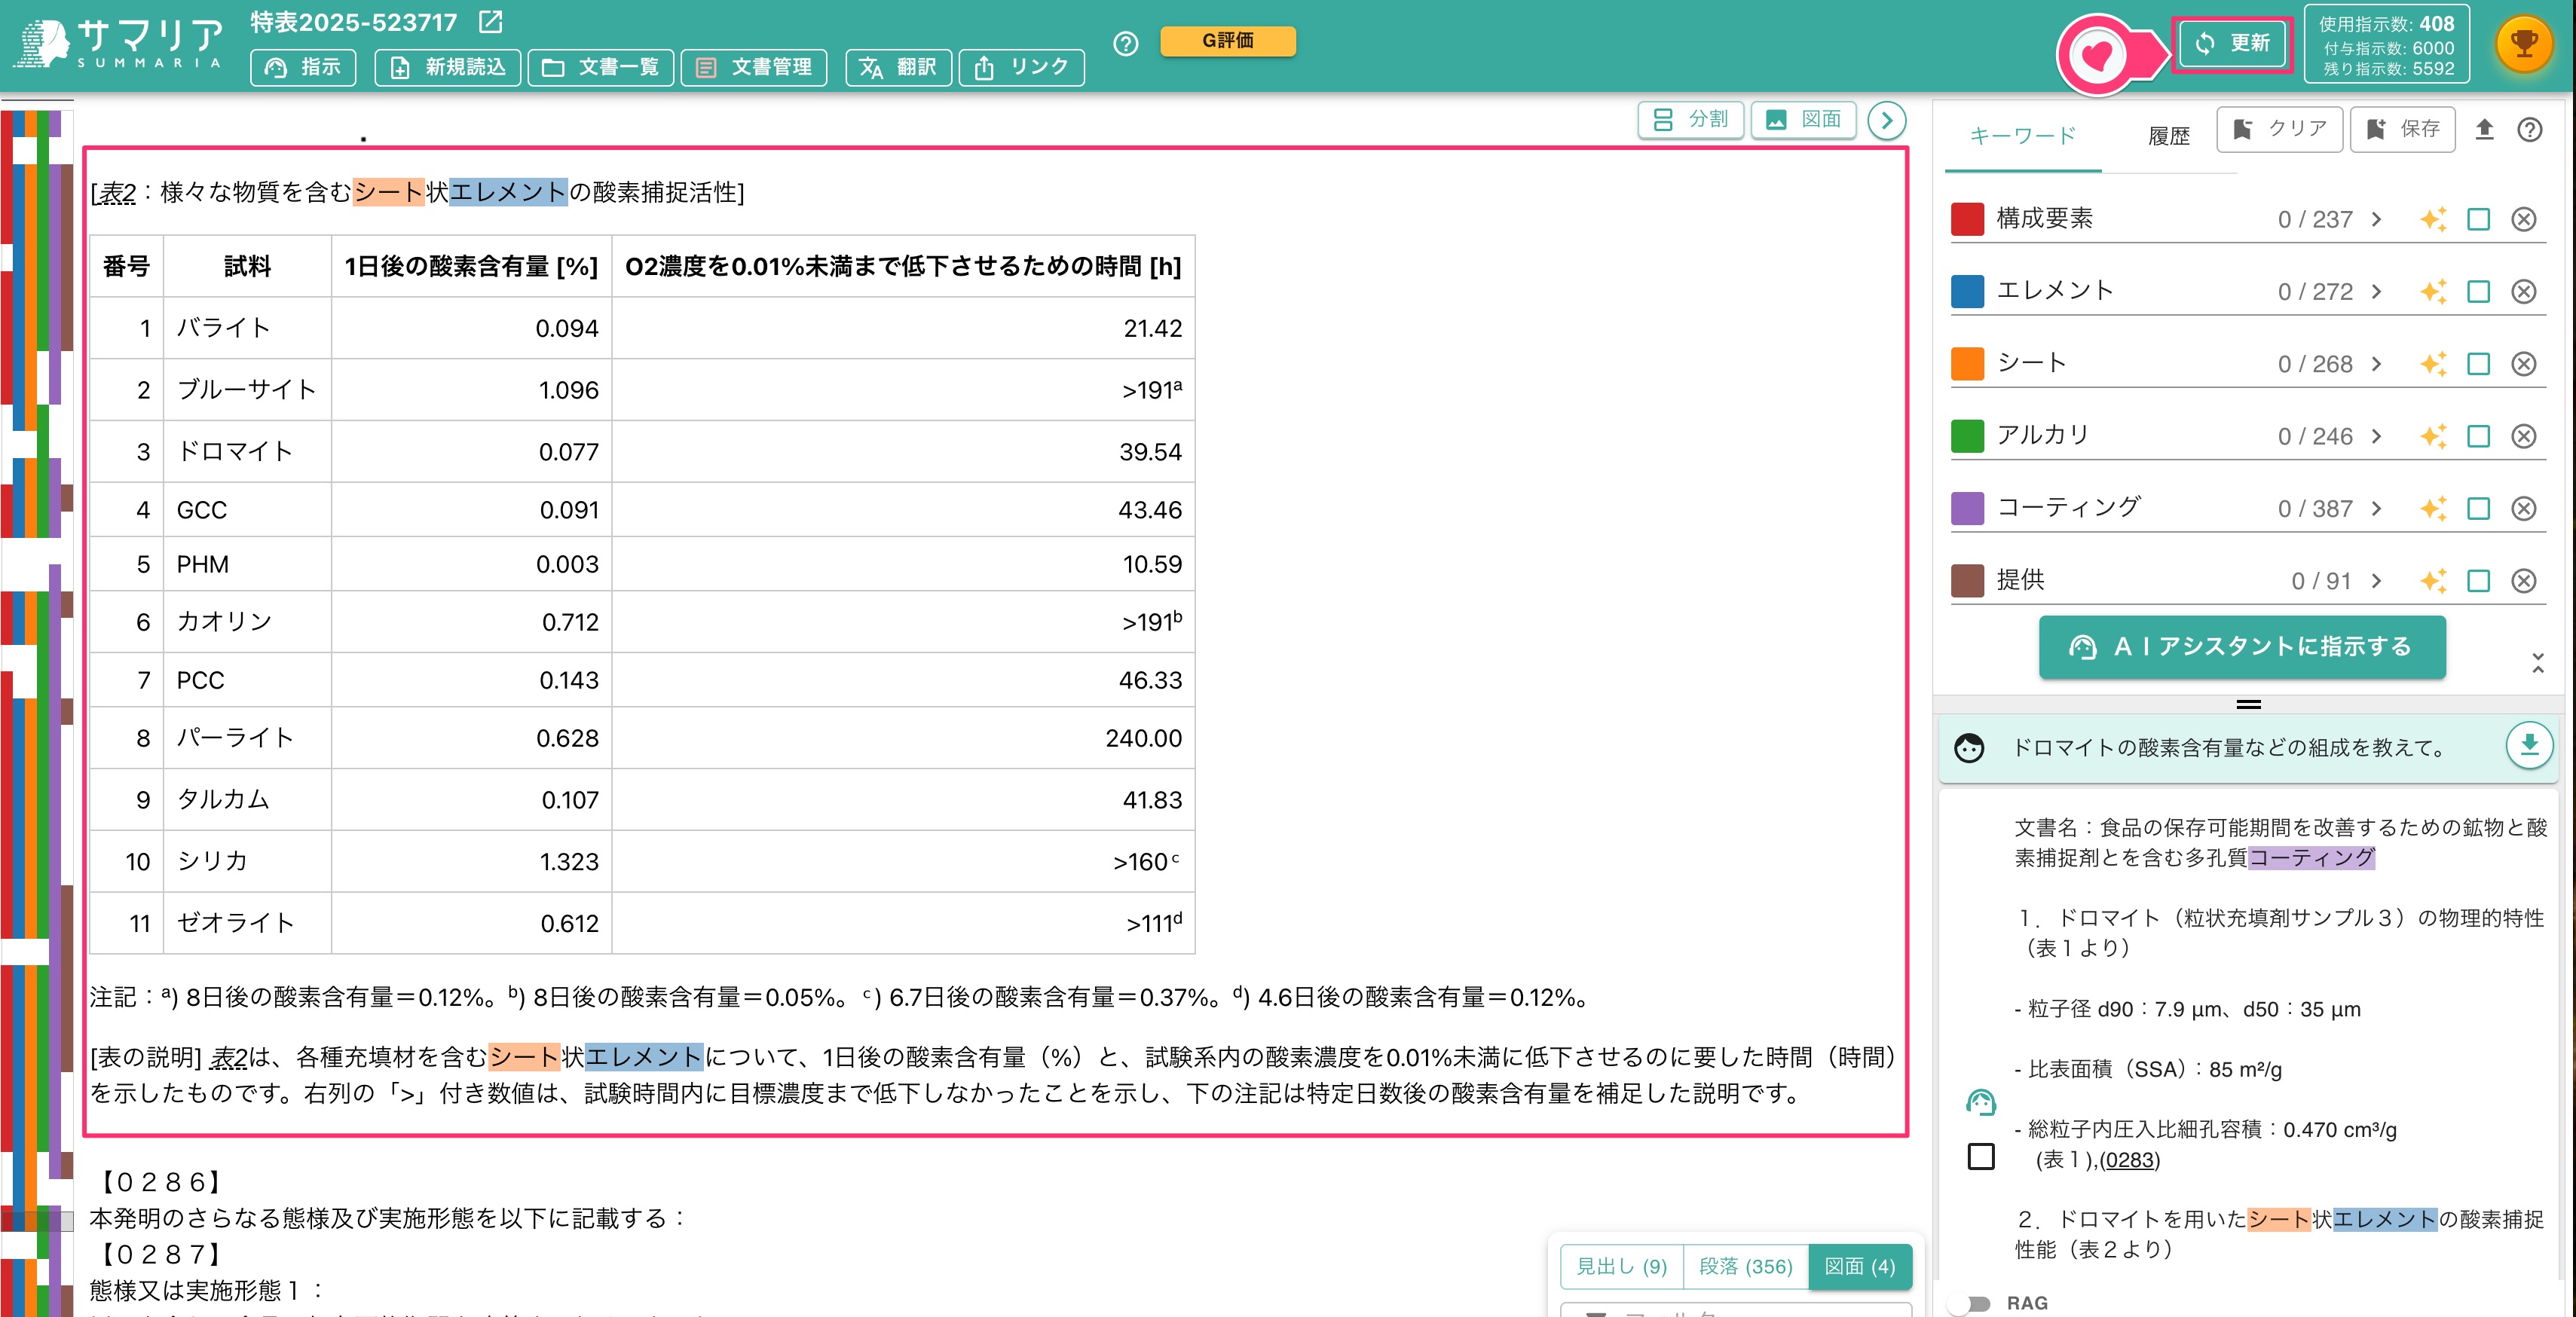The width and height of the screenshot is (2576, 1317).
Task: Click the circular next arrow beside 図面
Action: point(1886,121)
